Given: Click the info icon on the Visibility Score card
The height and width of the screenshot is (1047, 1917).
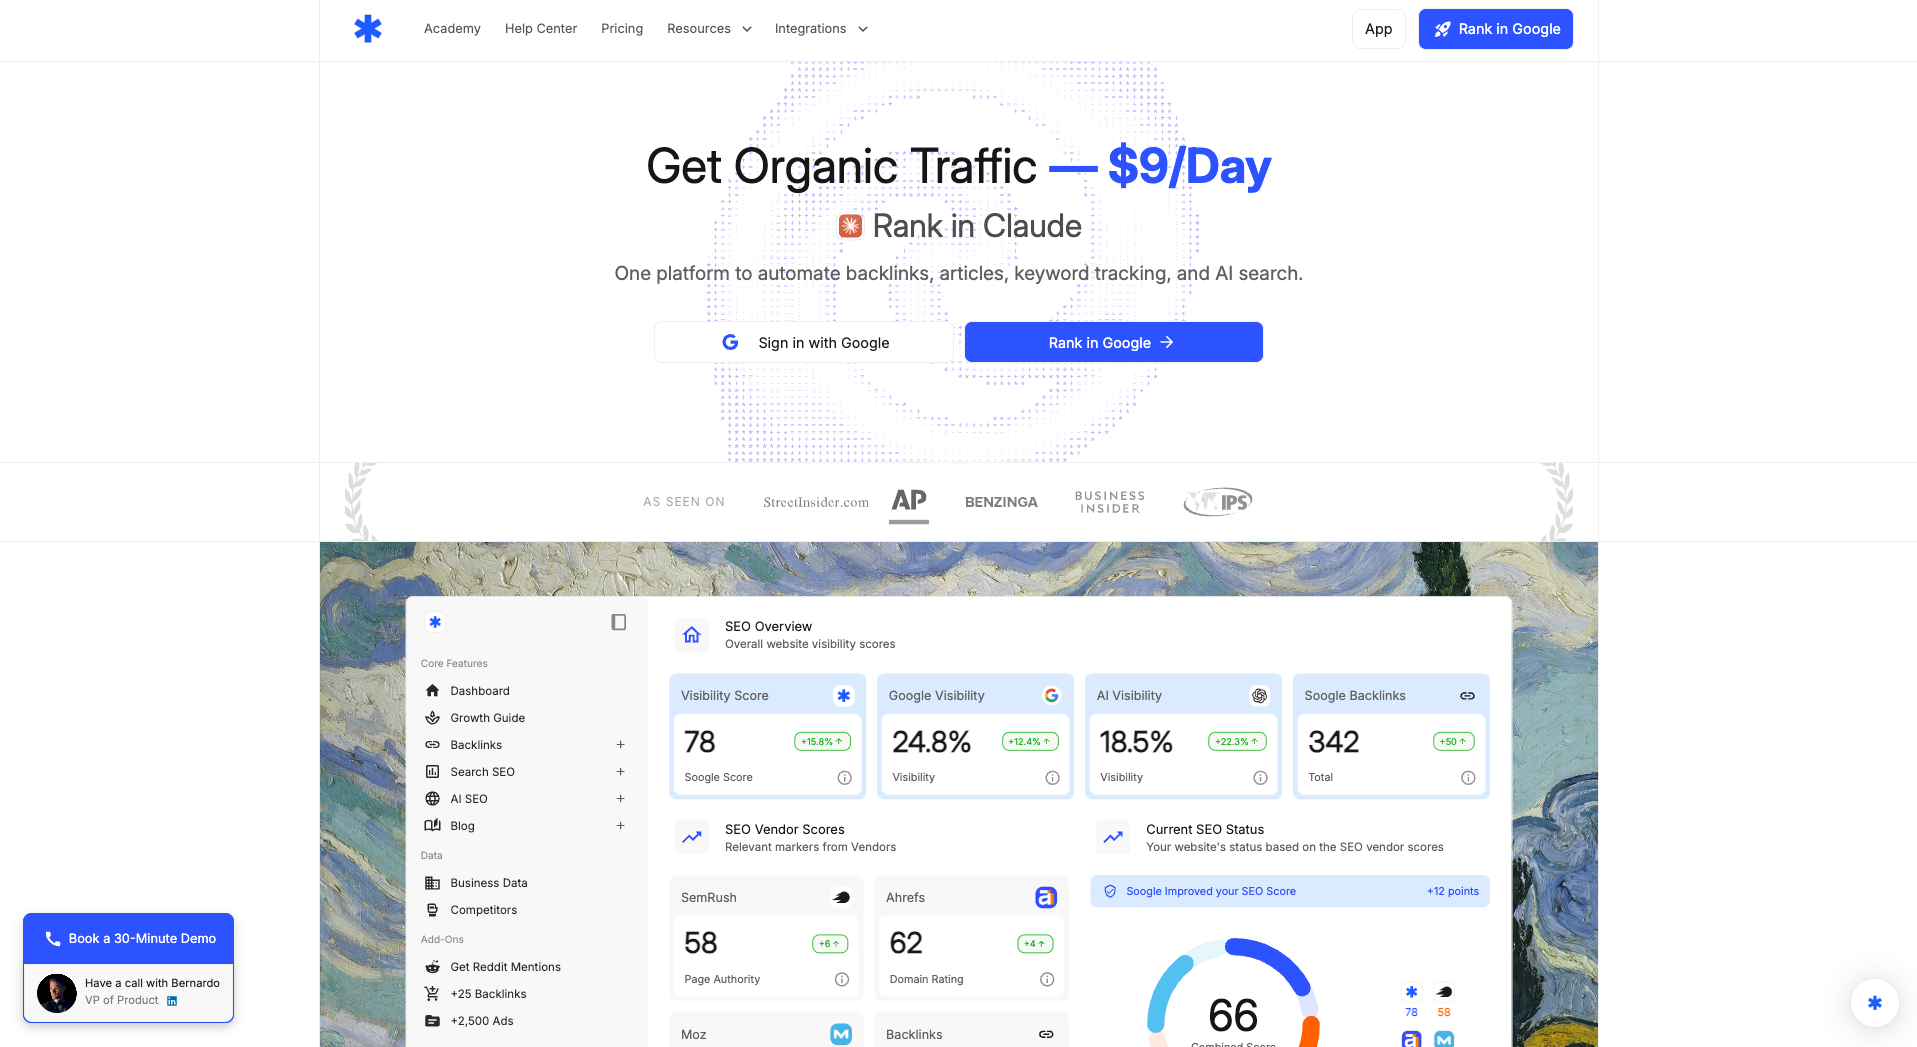Looking at the screenshot, I should click(x=843, y=777).
